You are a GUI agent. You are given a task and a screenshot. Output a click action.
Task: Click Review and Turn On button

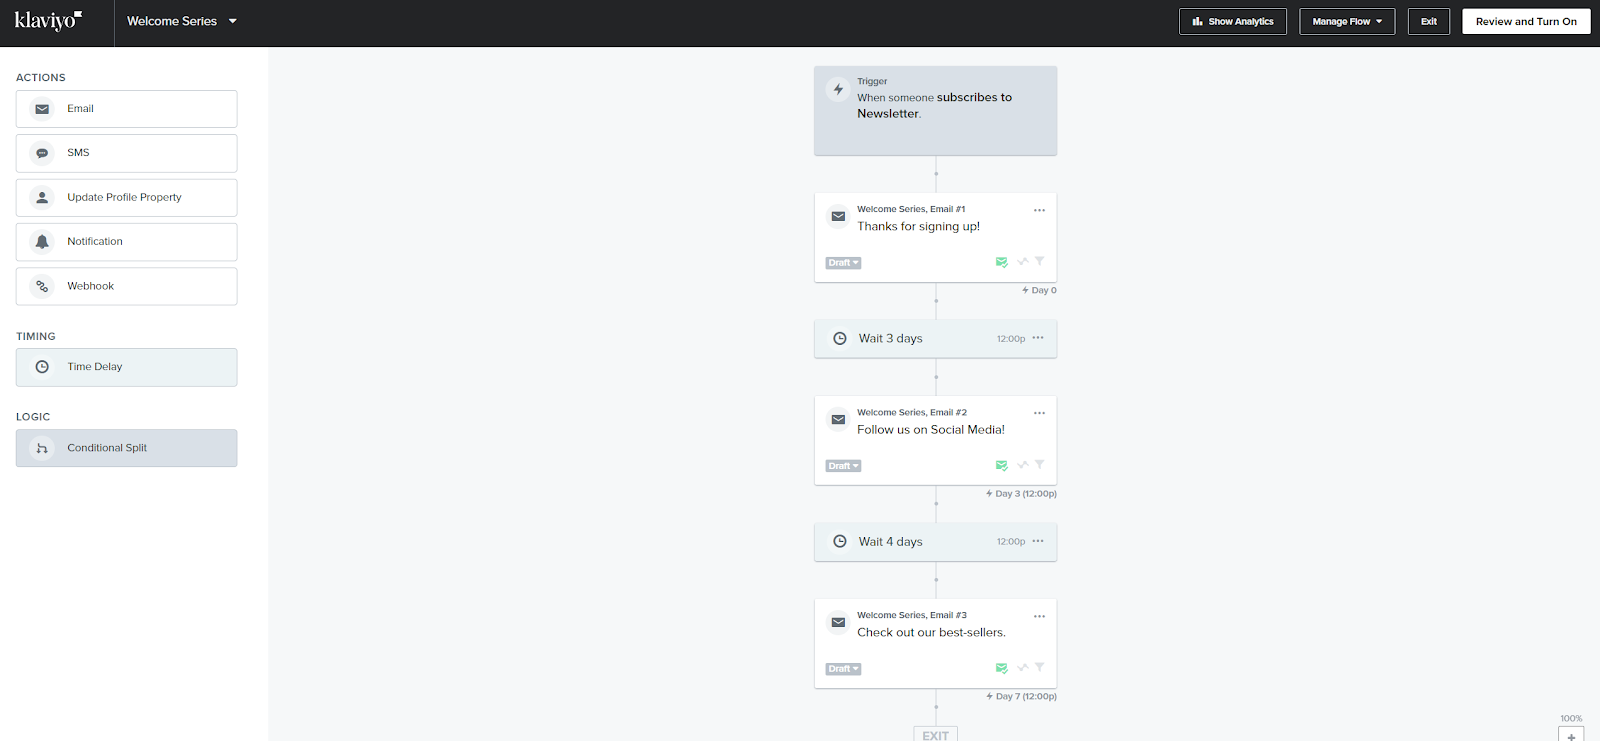click(x=1525, y=21)
